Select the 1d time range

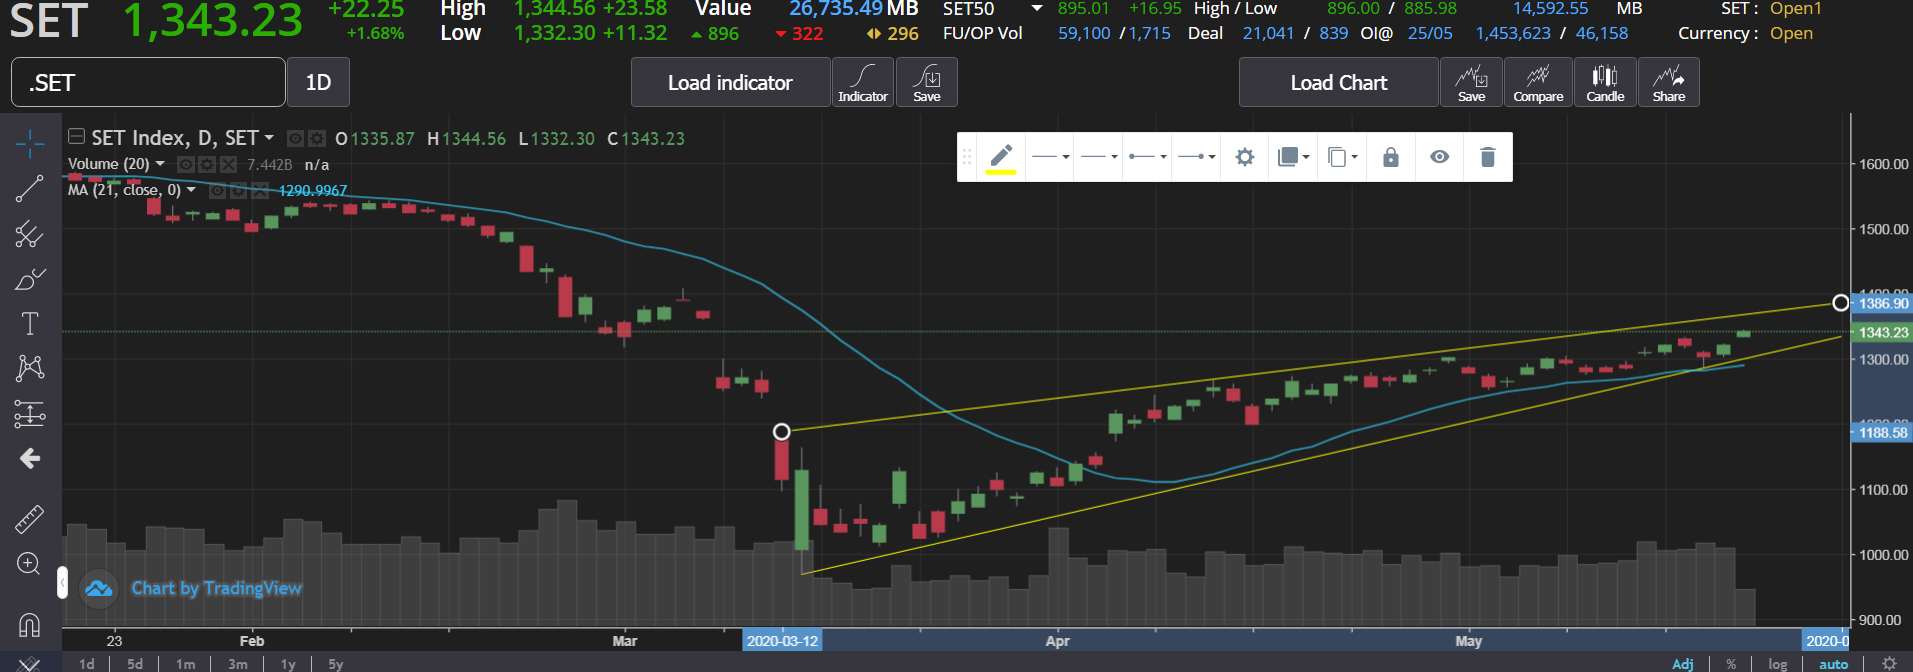pos(87,664)
